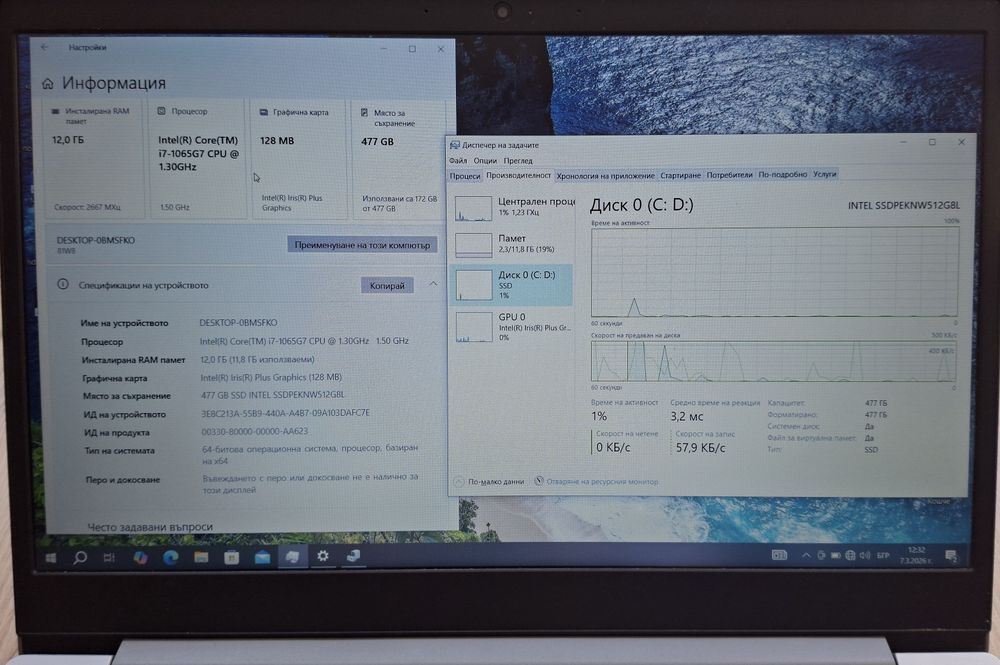Open the Windows Start menu
The height and width of the screenshot is (665, 1000).
(x=51, y=558)
